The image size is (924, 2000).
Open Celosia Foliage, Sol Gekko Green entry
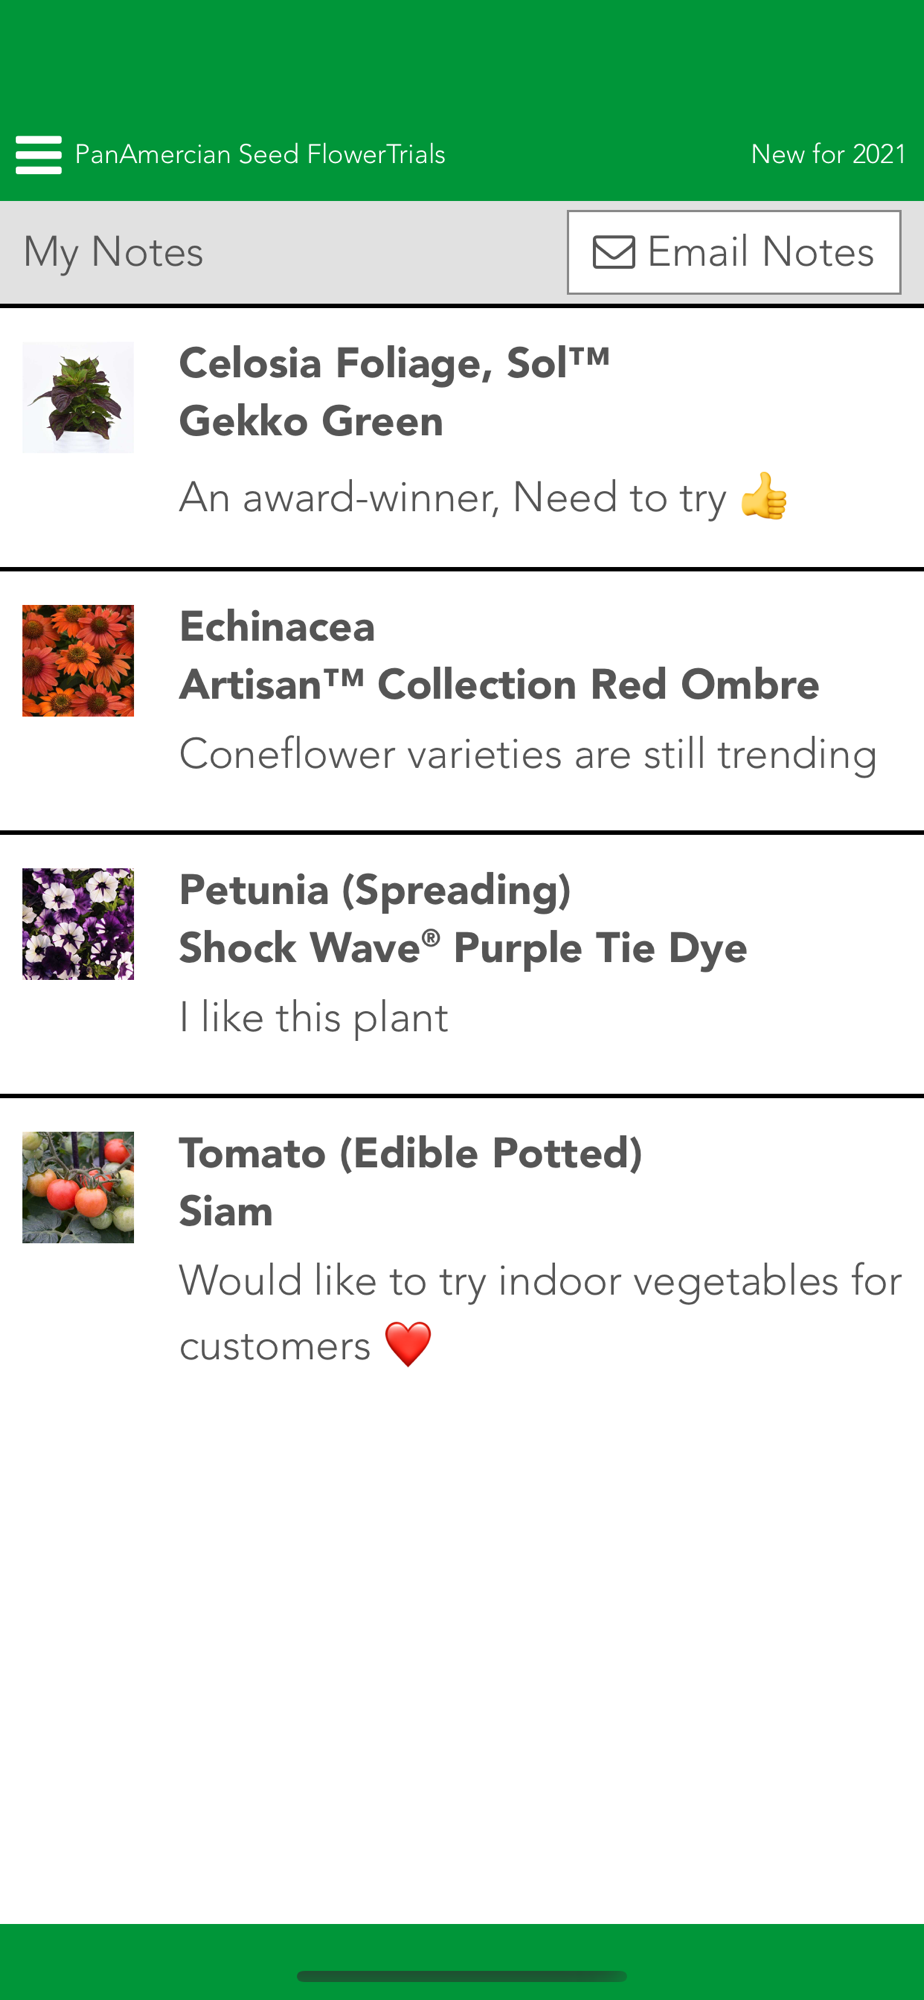coord(462,438)
